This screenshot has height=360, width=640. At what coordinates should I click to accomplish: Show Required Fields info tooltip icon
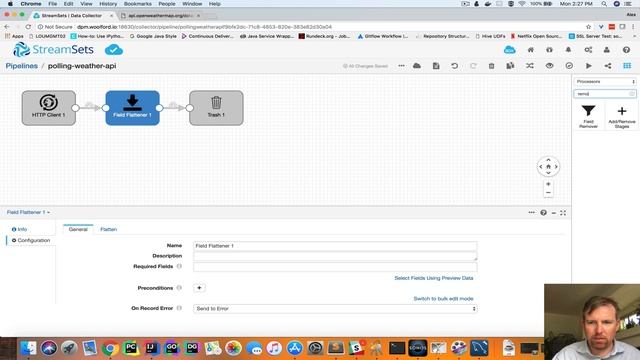click(x=179, y=266)
